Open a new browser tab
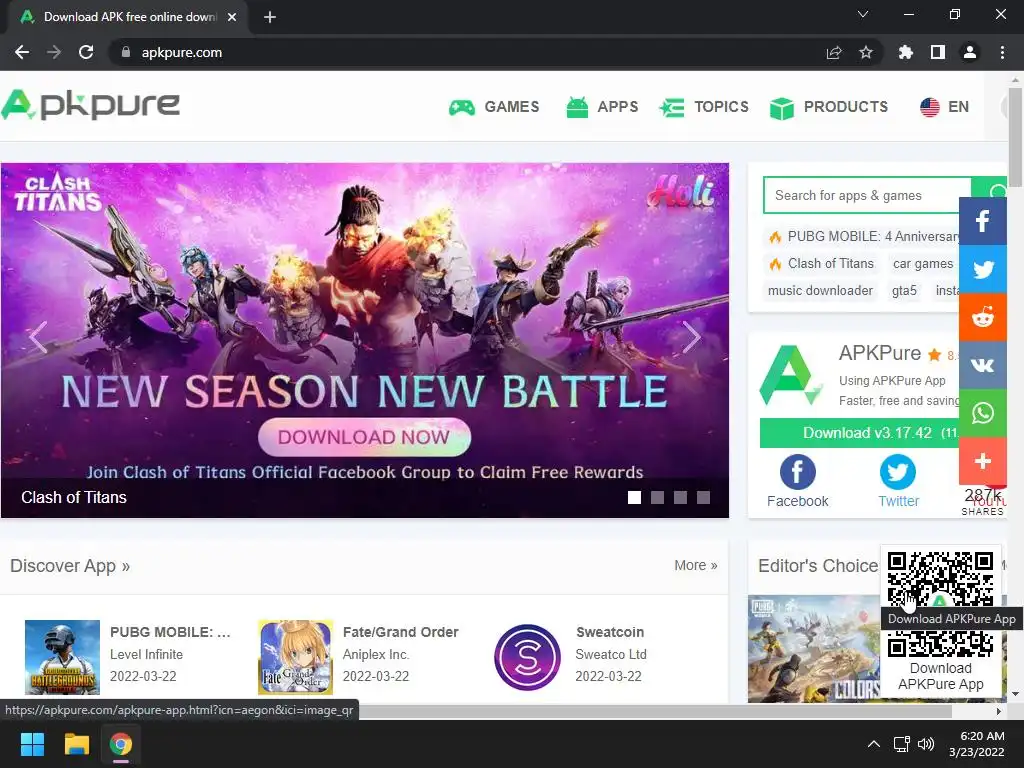This screenshot has height=768, width=1024. point(270,17)
